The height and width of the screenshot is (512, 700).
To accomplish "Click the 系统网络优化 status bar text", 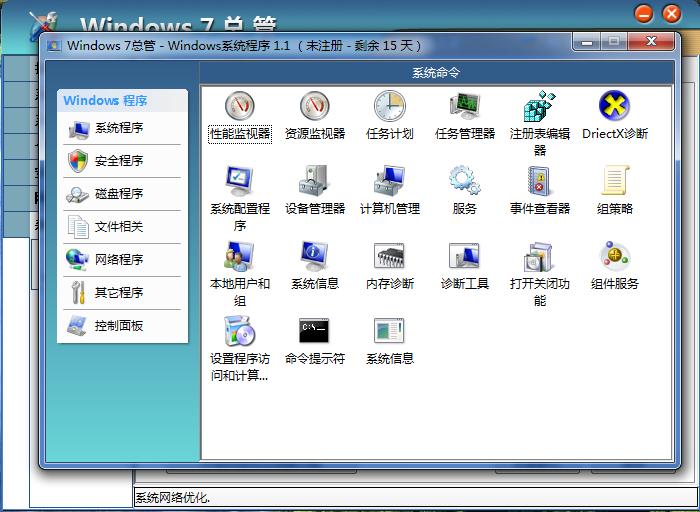I will coord(173,498).
